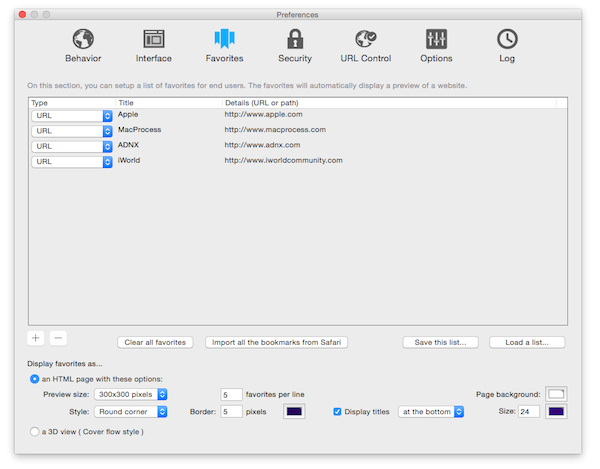Click Import all the bookmarks from Safari
The image size is (600, 469).
coord(277,342)
